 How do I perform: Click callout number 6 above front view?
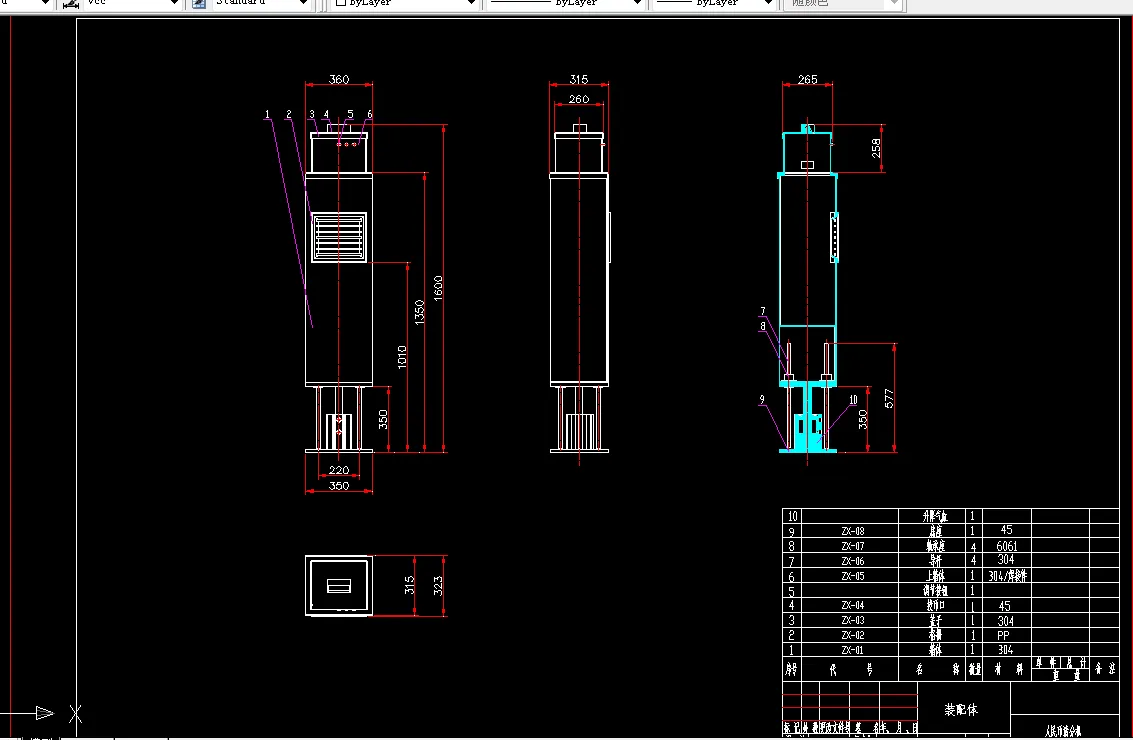coord(369,114)
